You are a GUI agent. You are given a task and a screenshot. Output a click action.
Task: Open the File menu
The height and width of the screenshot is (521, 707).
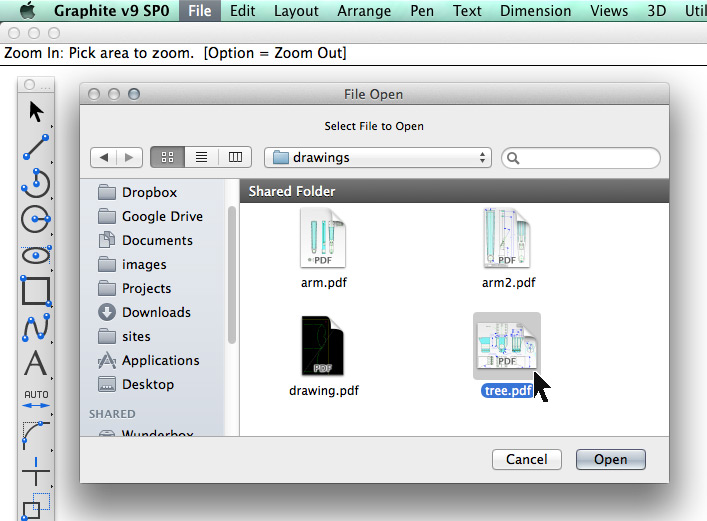[x=199, y=11]
